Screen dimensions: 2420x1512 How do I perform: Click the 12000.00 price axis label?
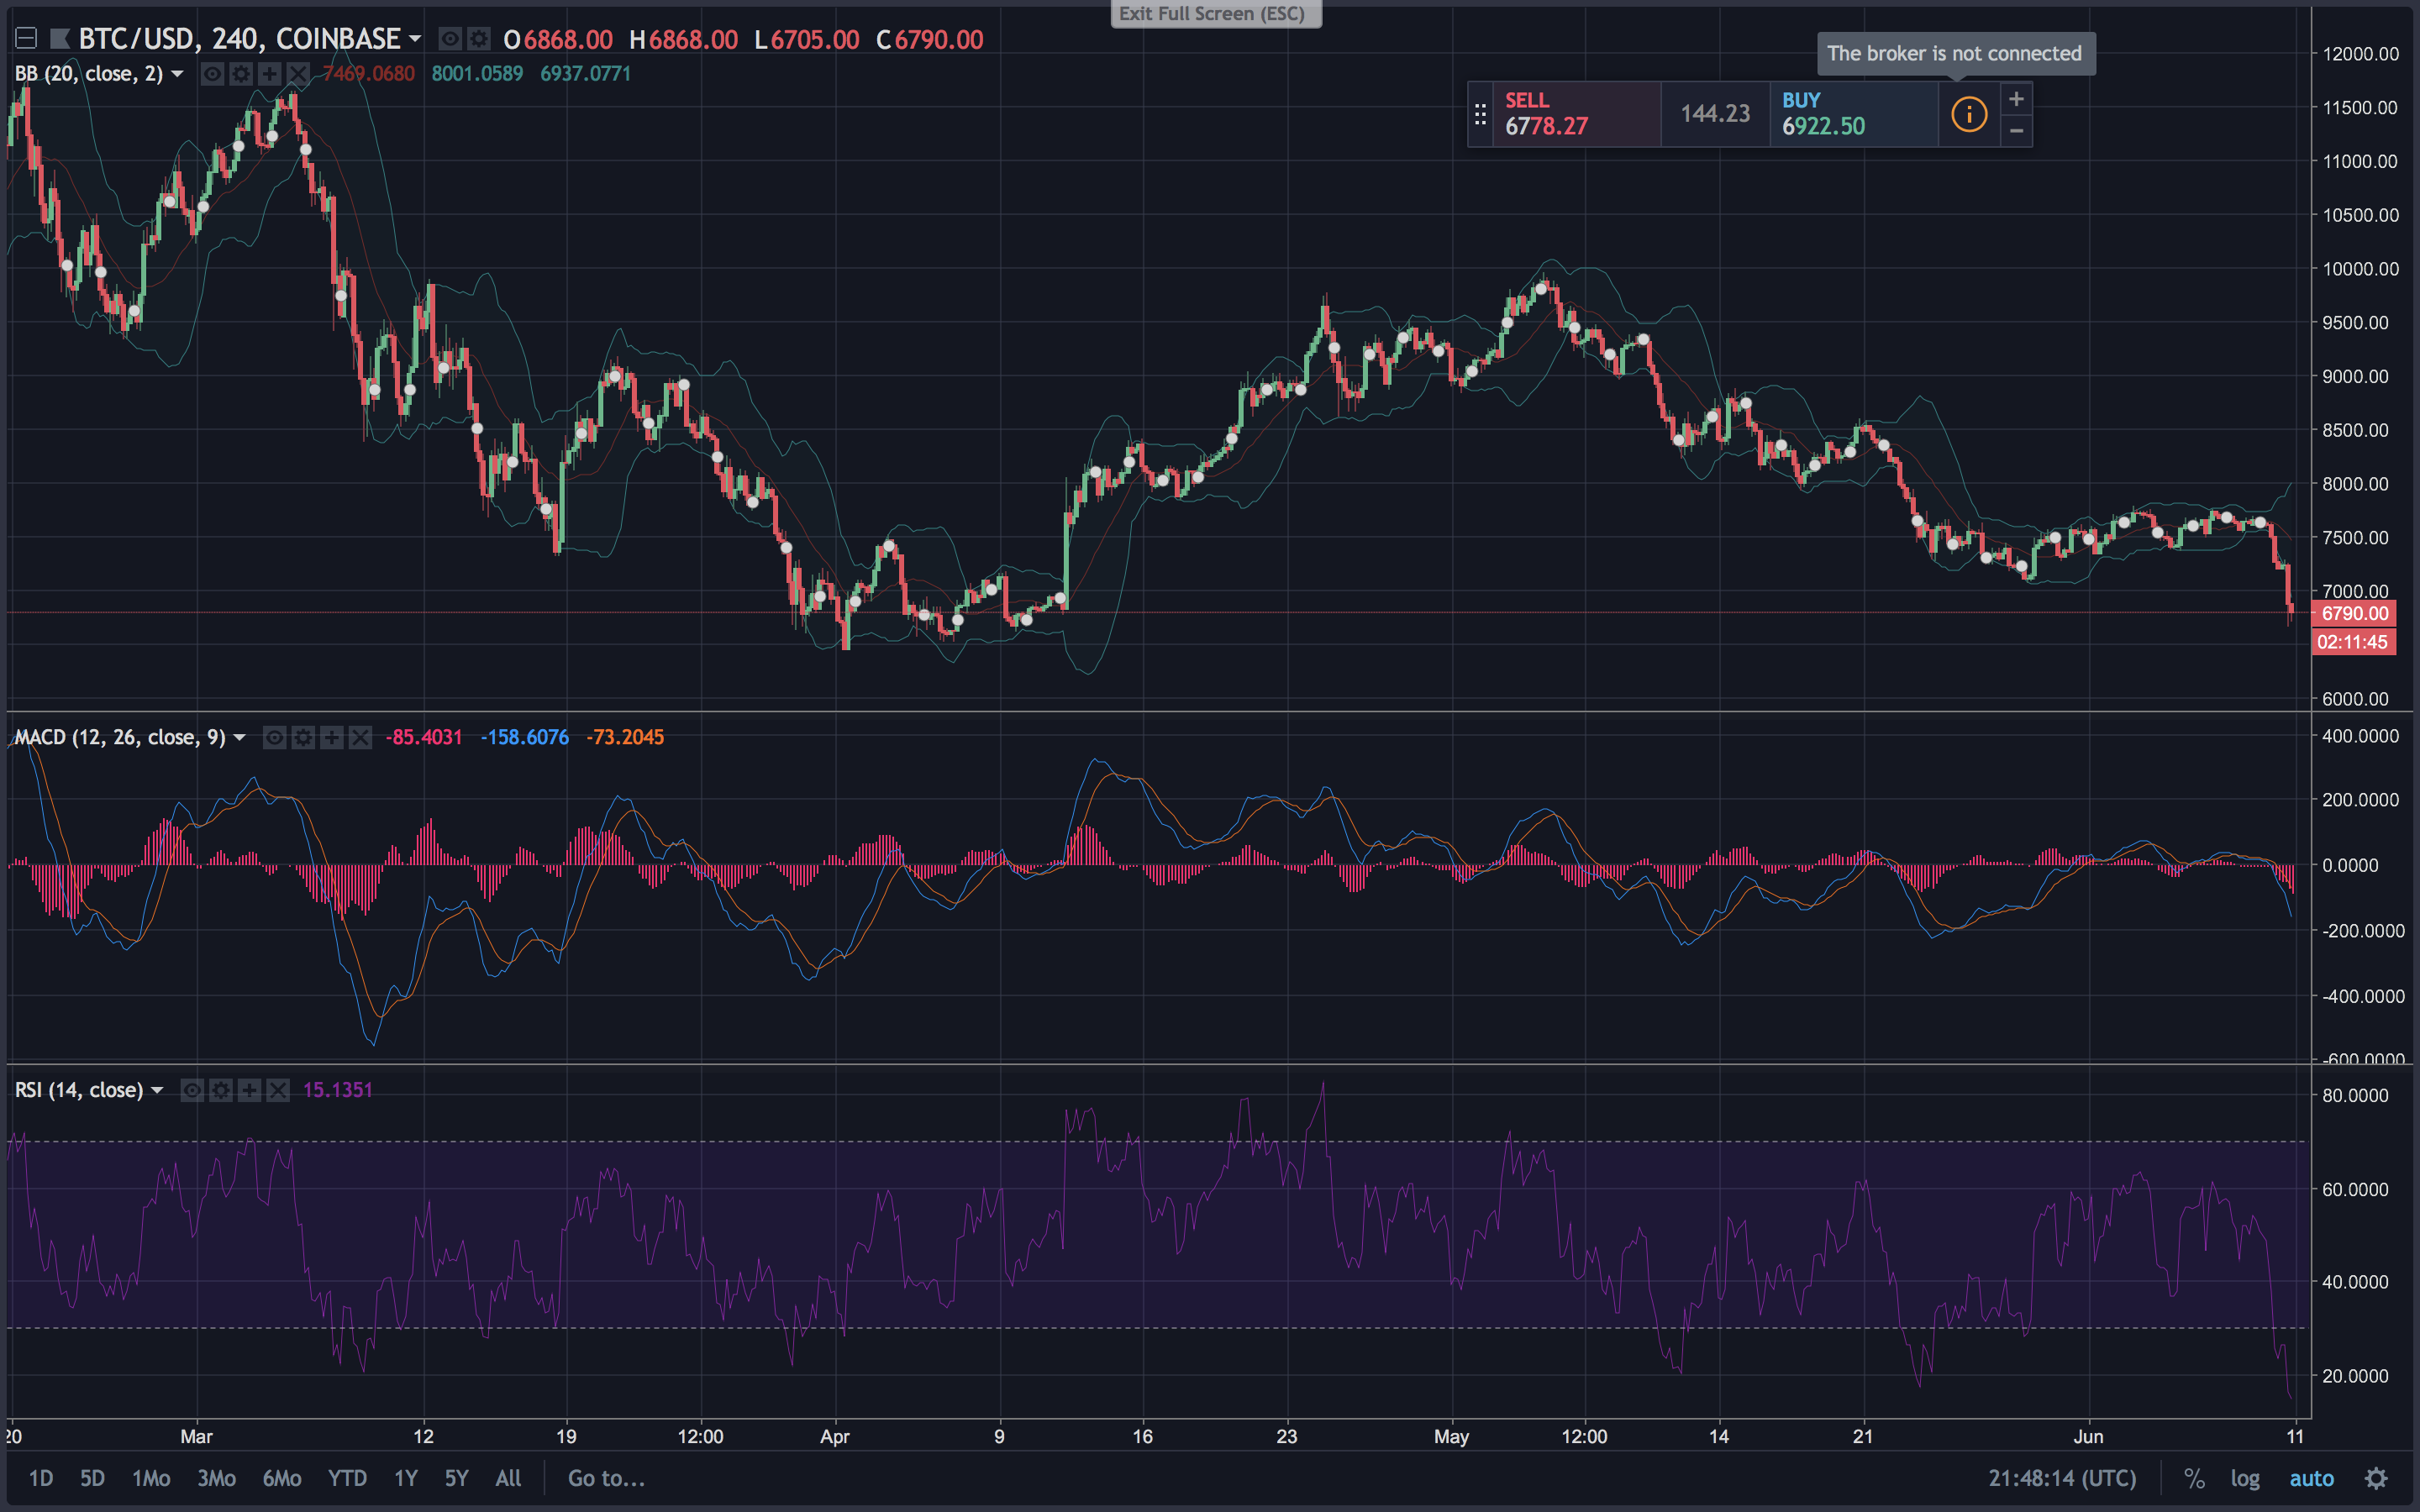click(2360, 54)
